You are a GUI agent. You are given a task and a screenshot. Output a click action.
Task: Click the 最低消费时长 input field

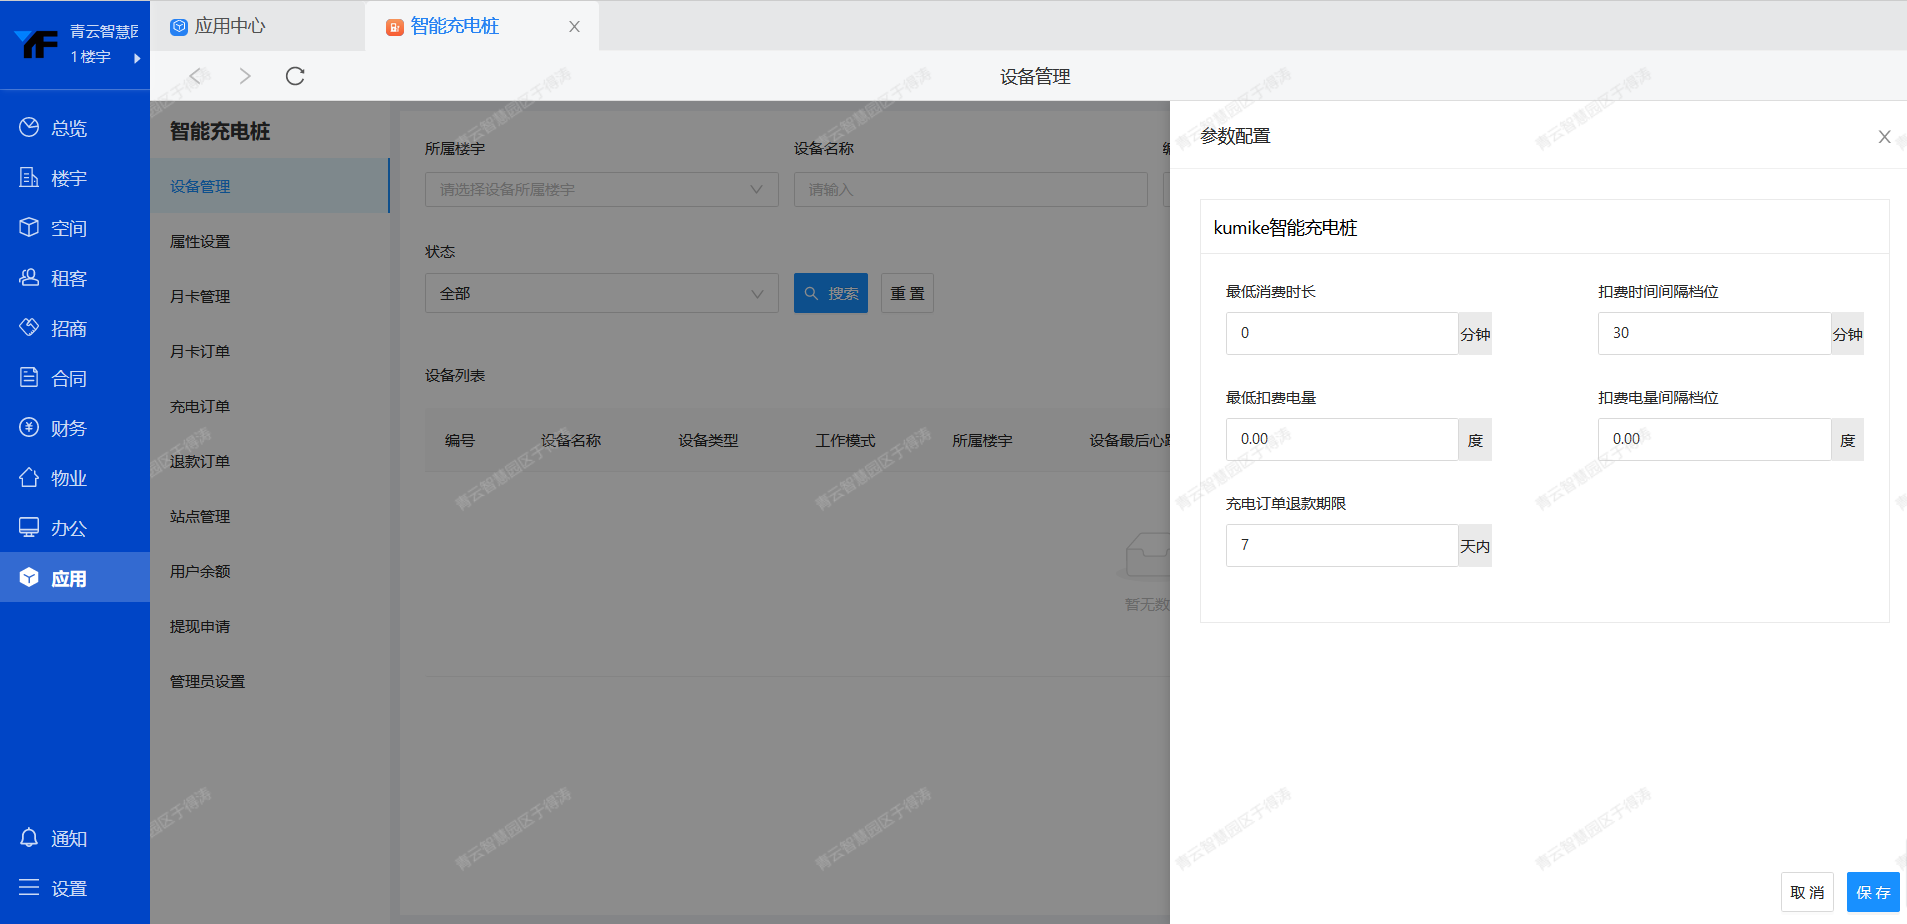click(1341, 333)
